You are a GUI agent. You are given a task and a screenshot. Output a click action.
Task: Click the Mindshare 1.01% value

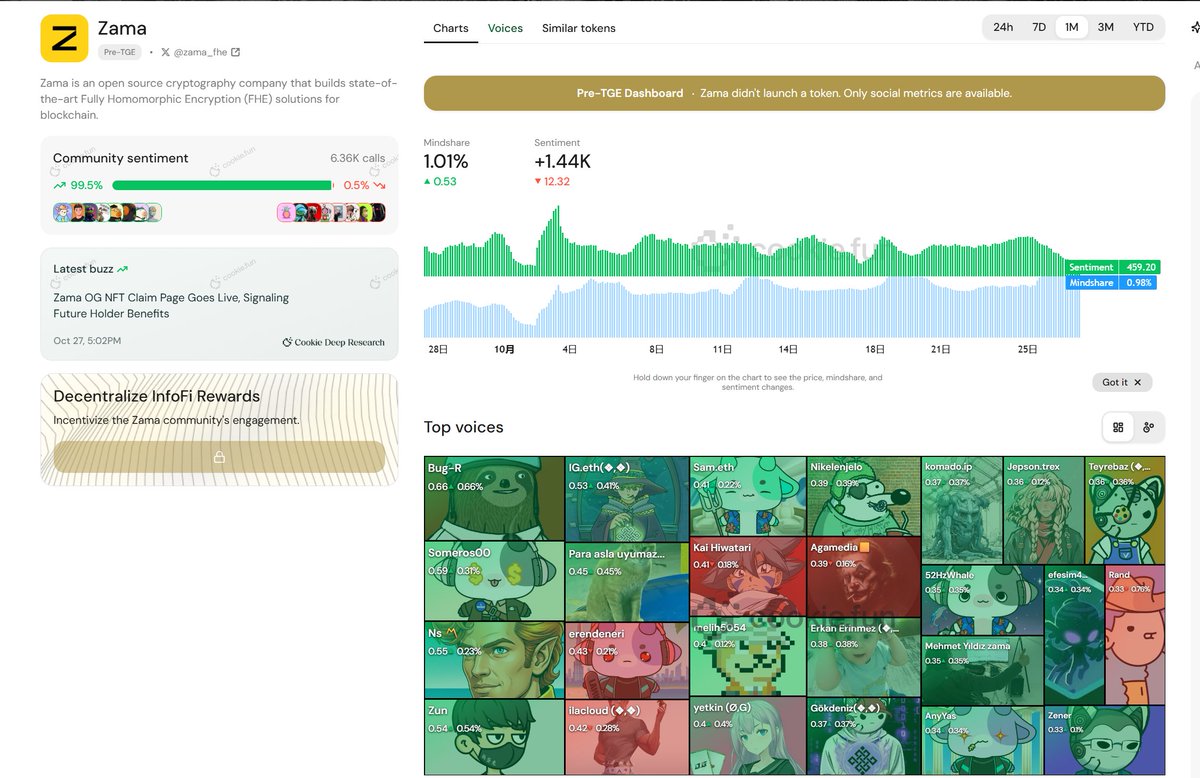446,161
